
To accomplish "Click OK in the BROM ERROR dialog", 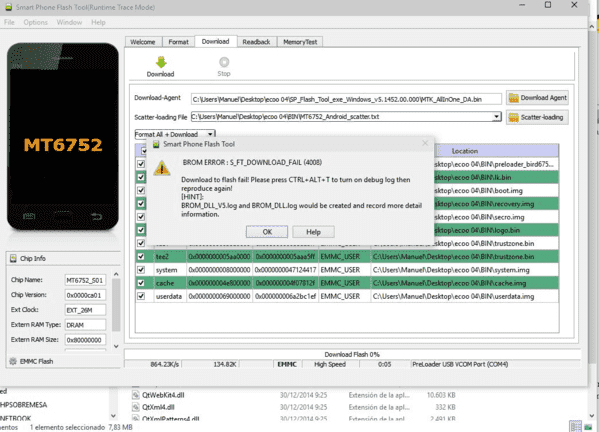I will [x=267, y=232].
